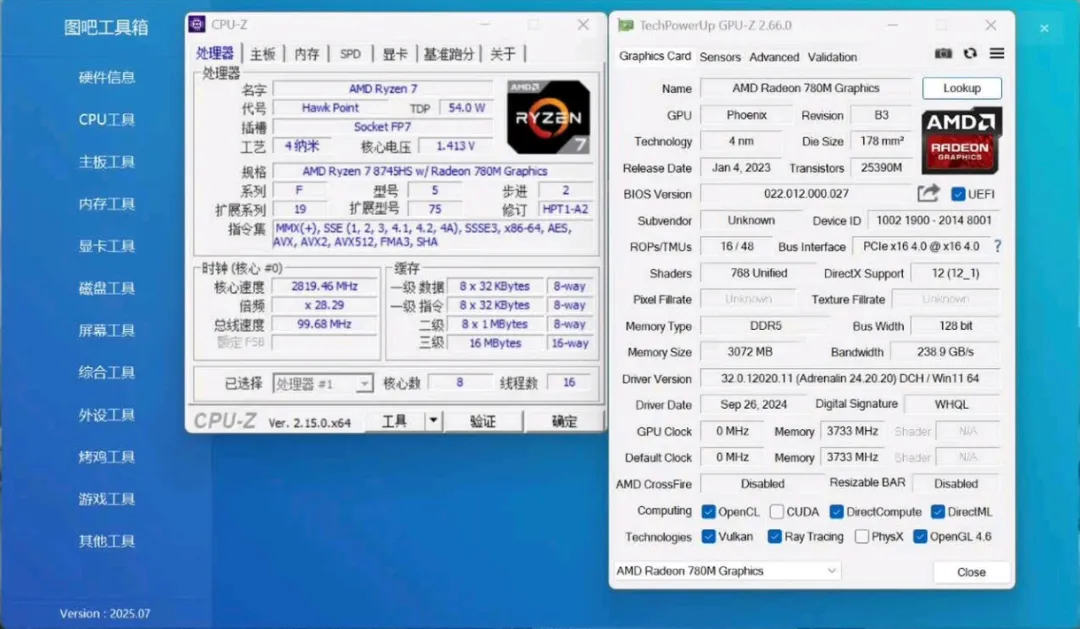Click the Lookup button in GPU-Z
The image size is (1080, 629).
(962, 88)
